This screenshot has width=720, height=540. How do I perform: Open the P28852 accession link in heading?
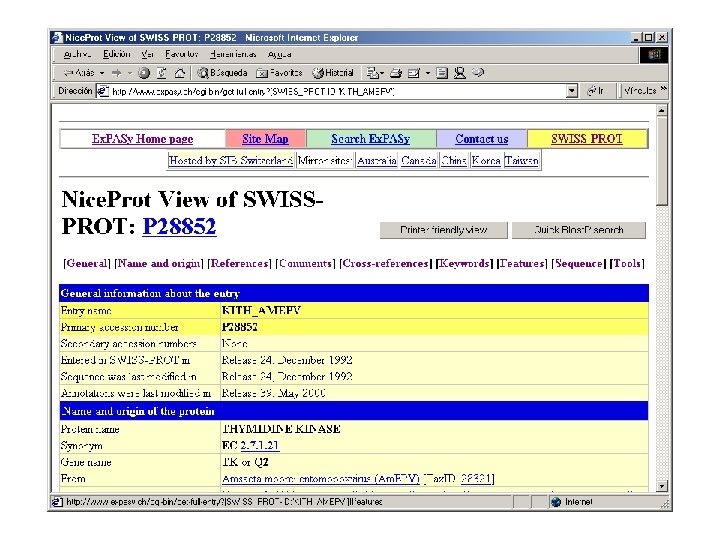pyautogui.click(x=179, y=226)
